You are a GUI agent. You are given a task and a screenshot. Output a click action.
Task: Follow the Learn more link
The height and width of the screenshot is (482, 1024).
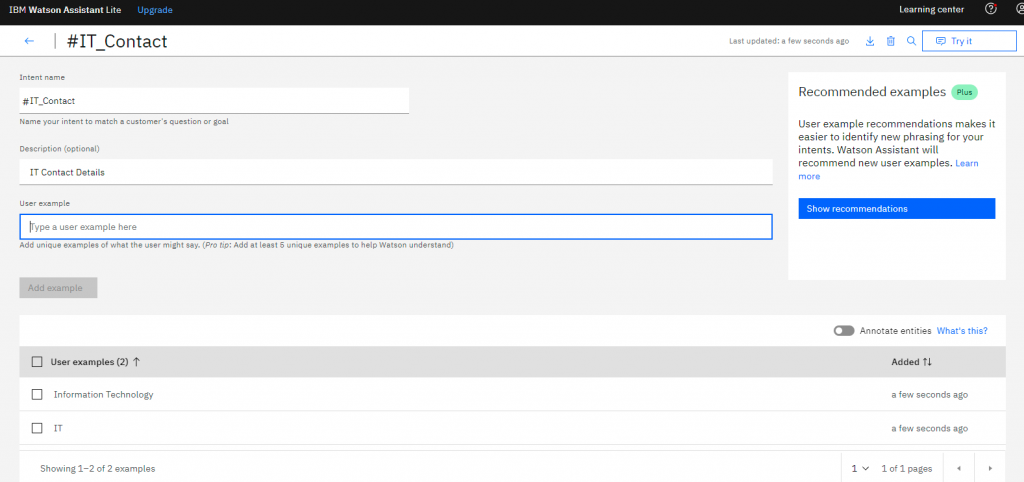click(x=888, y=169)
